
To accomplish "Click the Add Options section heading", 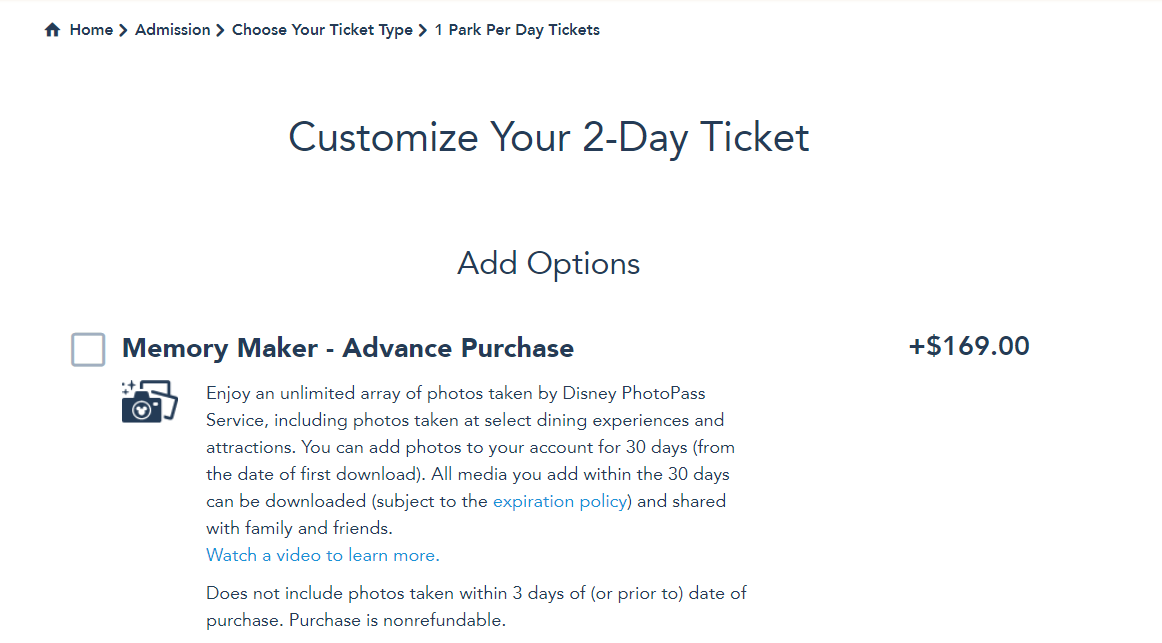I will click(548, 264).
